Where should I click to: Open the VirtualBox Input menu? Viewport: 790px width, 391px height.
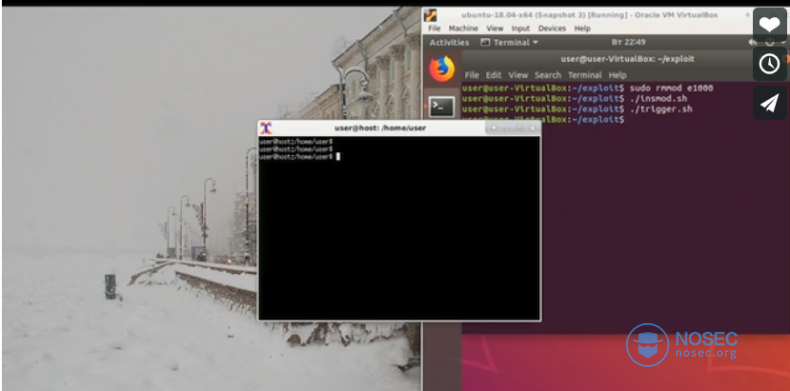(x=520, y=29)
